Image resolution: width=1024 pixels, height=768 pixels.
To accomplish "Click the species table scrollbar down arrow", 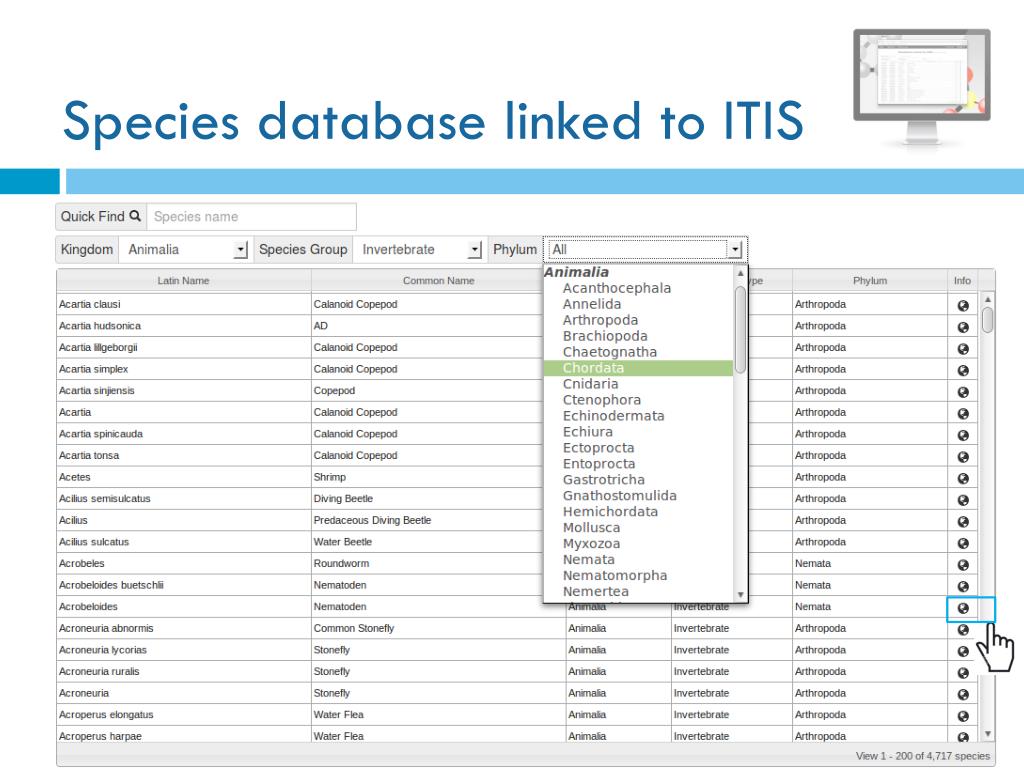I will [987, 734].
